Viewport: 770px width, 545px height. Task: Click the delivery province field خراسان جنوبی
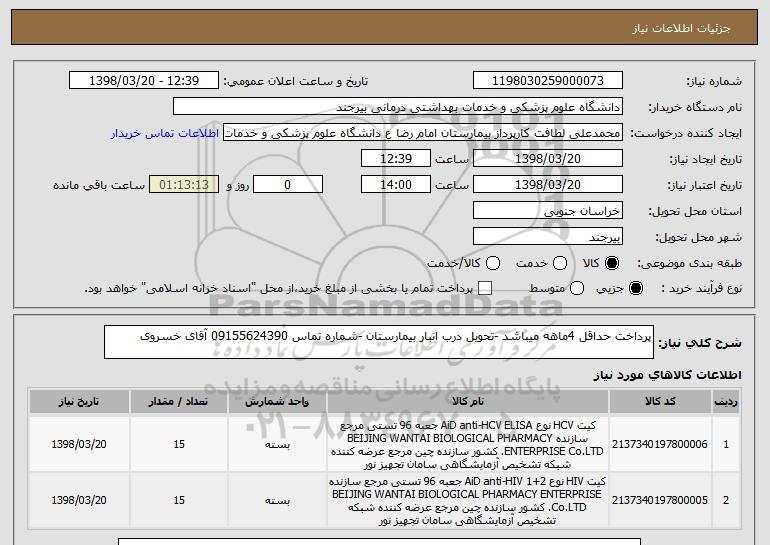548,211
